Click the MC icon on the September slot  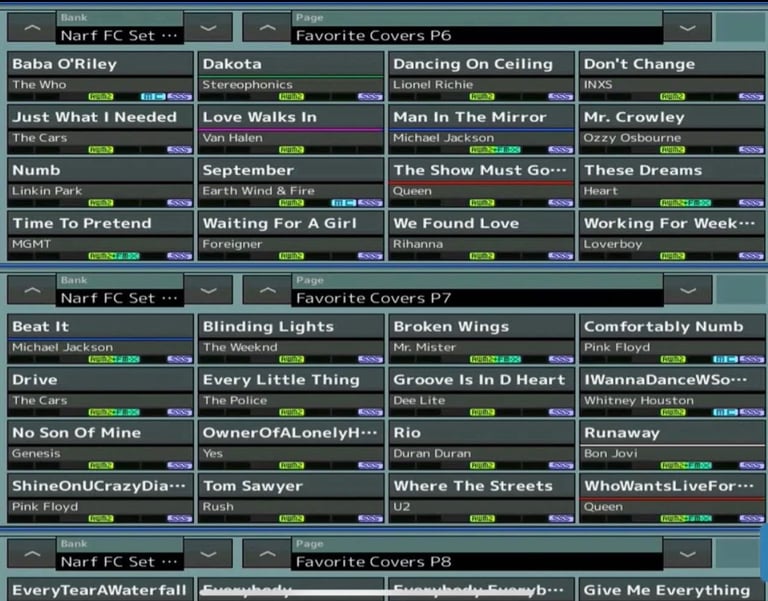[343, 203]
